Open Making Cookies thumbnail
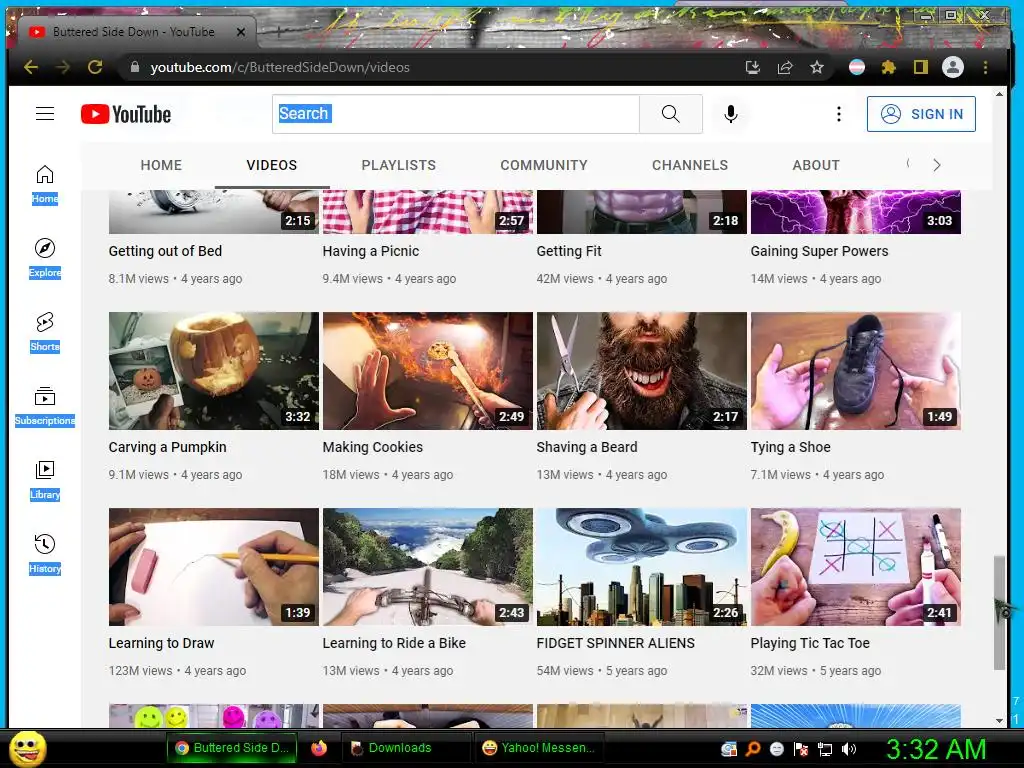Viewport: 1024px width, 768px height. tap(428, 371)
